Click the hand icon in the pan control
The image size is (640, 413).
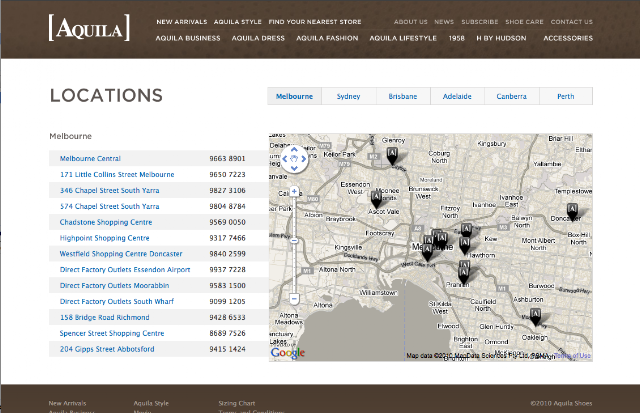click(294, 159)
